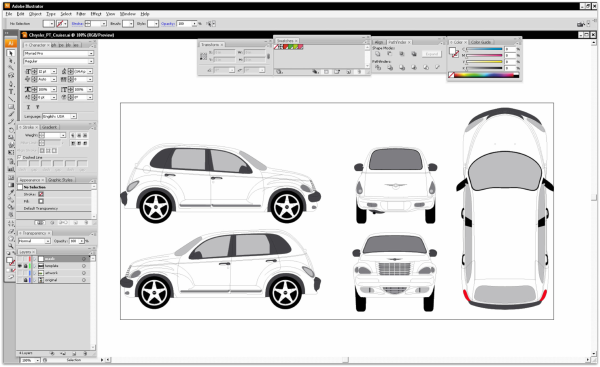The image size is (600, 367).
Task: Select the Lasso tool
Action: (11, 76)
